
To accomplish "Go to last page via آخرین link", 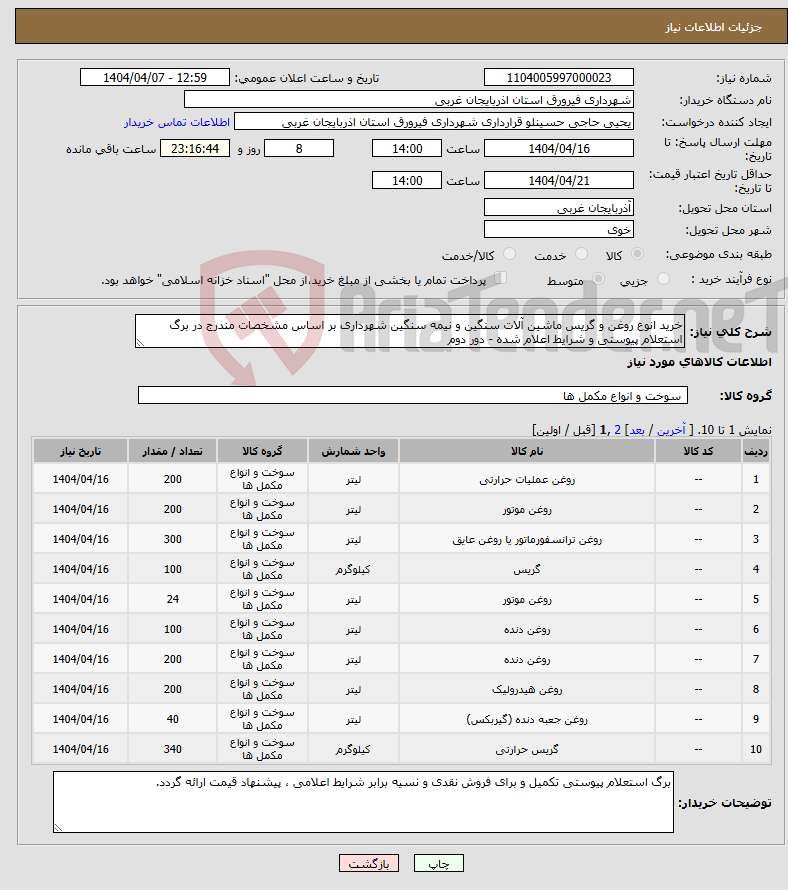I will (671, 430).
